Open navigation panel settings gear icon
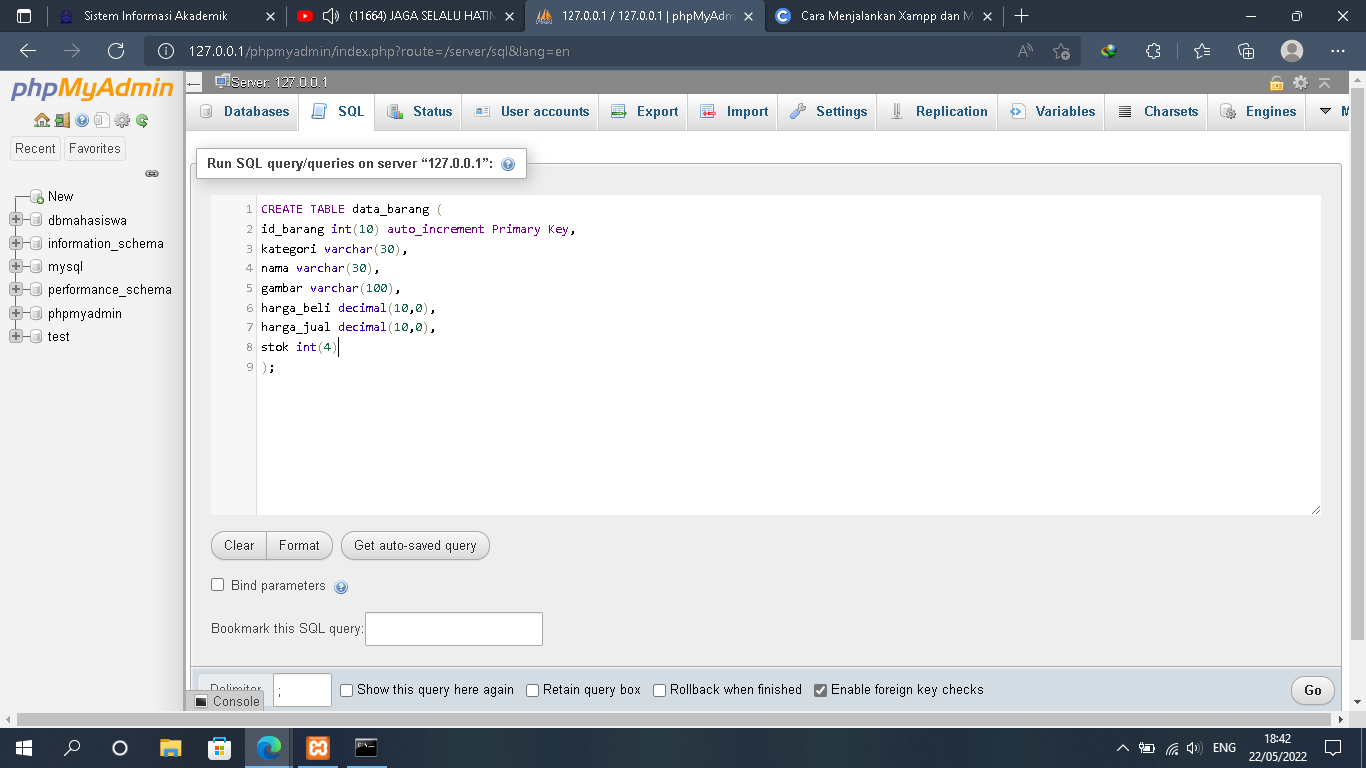1366x768 pixels. pos(122,121)
